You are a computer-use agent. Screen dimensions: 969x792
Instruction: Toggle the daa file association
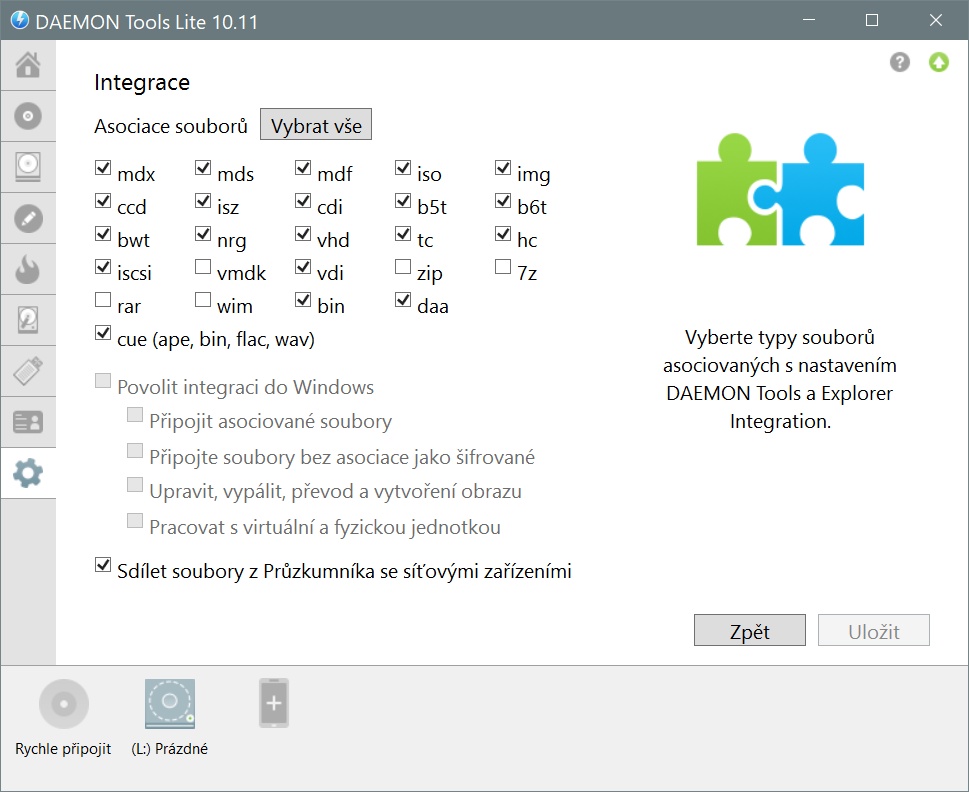[x=403, y=300]
